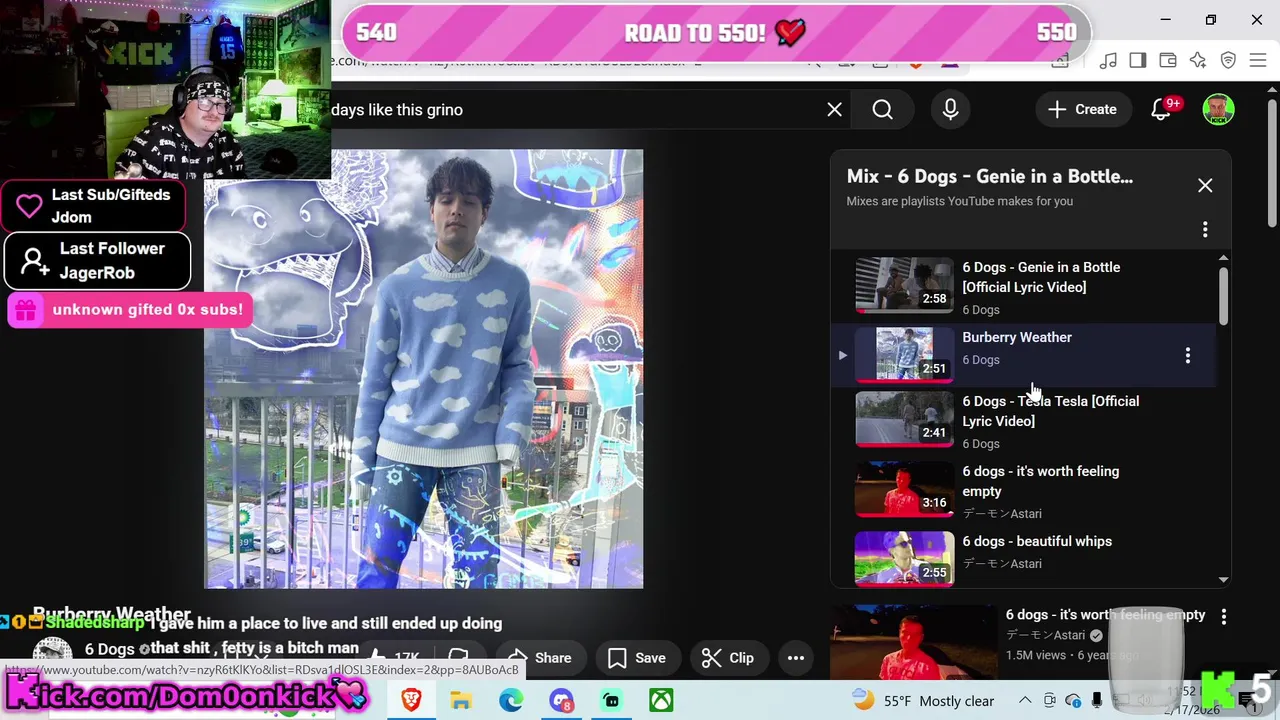
Task: Open Brave Leo AI assistant
Action: click(1198, 61)
